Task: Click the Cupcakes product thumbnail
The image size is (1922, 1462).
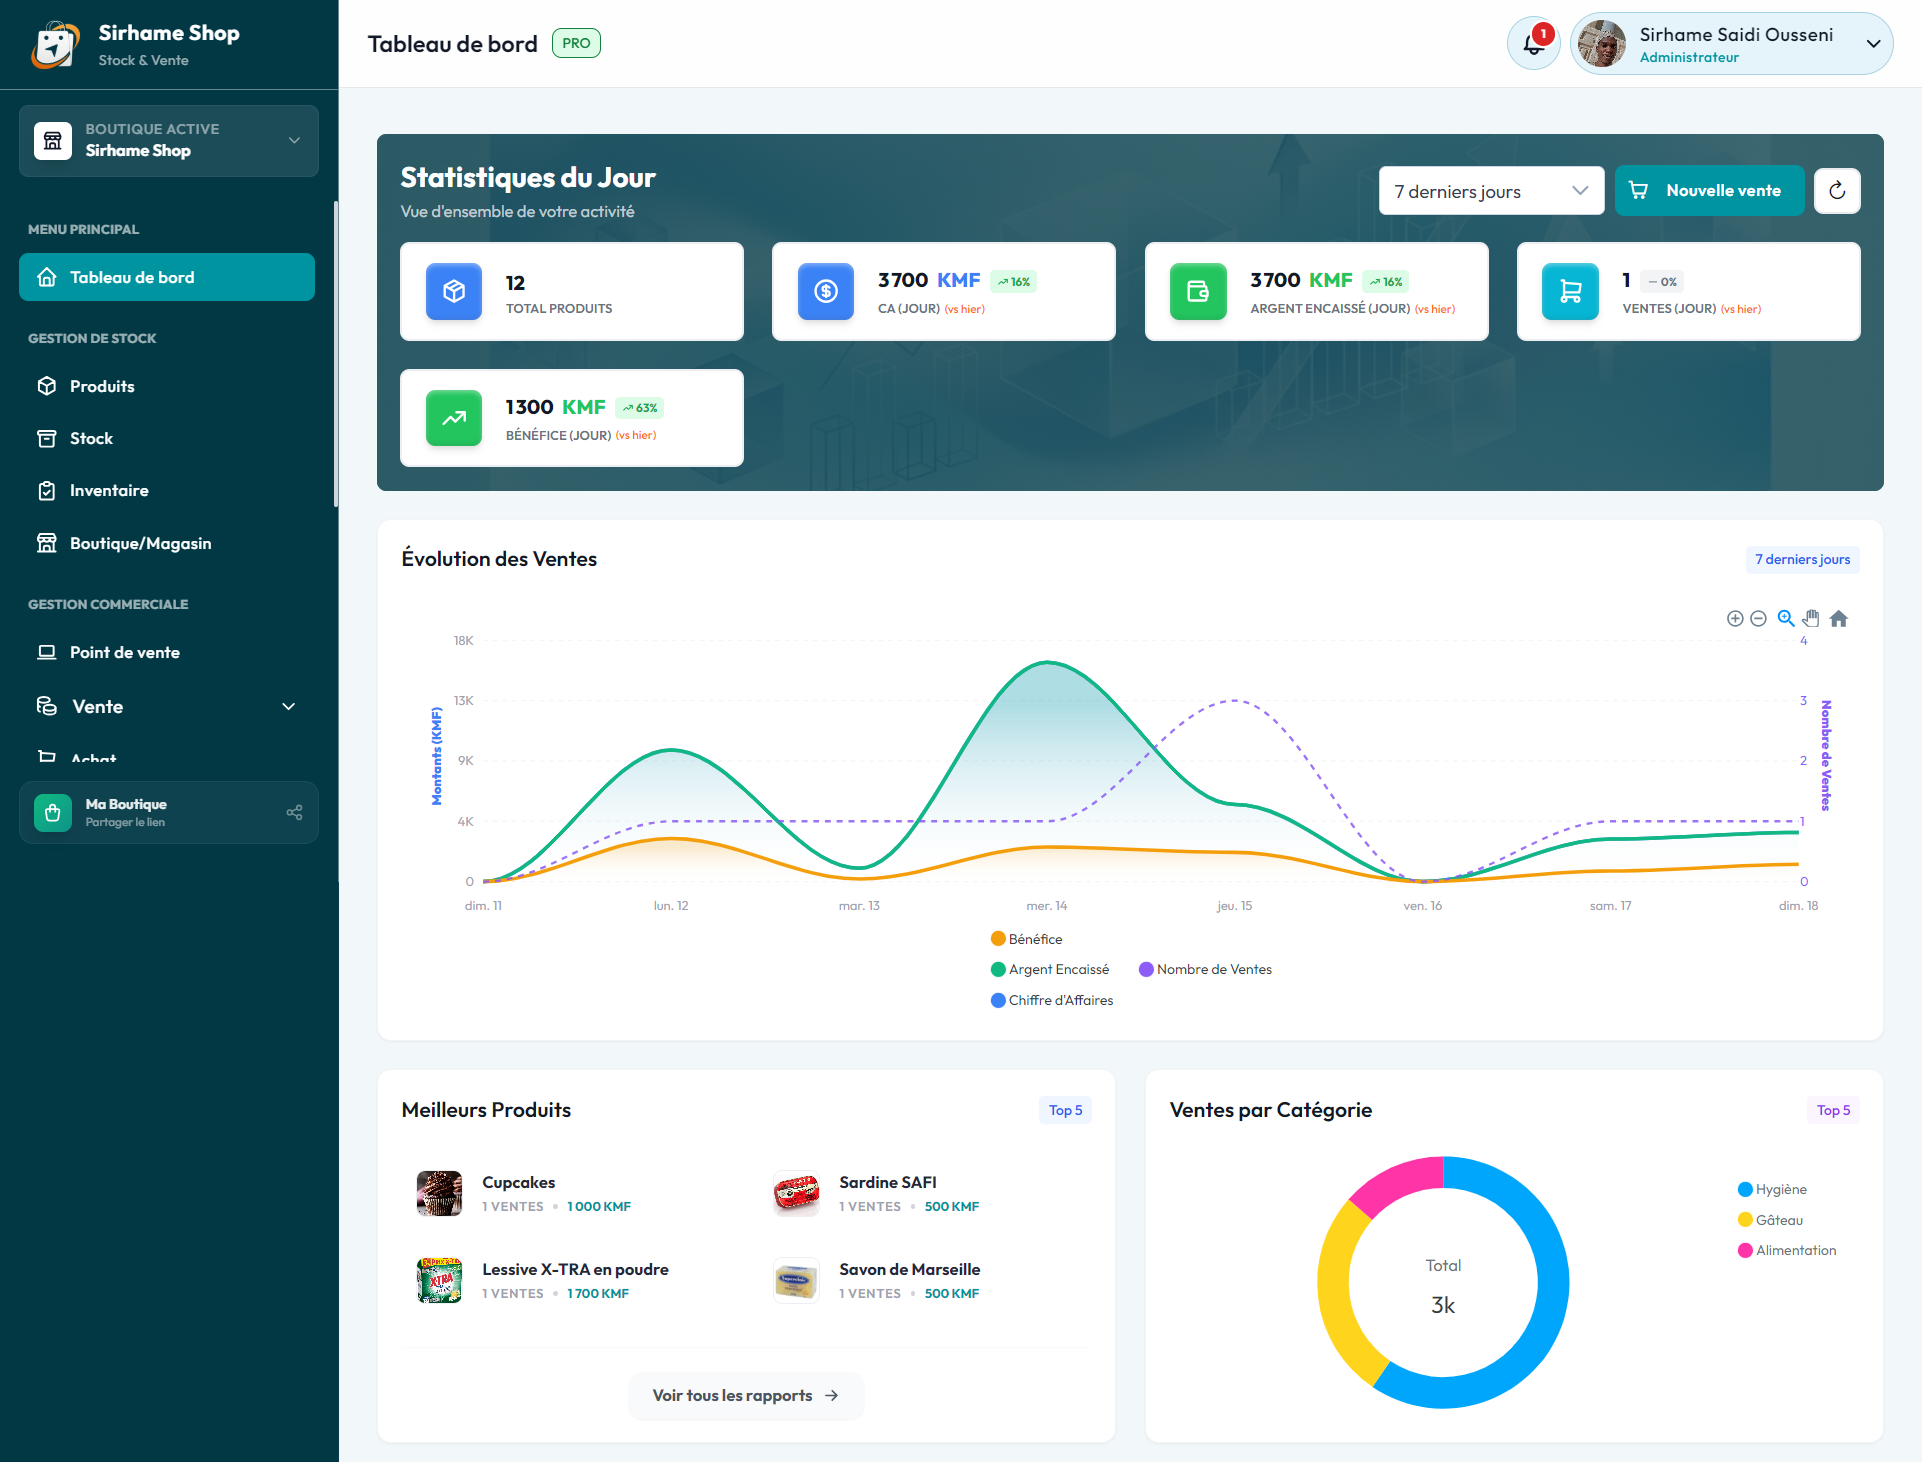Action: coord(439,1193)
